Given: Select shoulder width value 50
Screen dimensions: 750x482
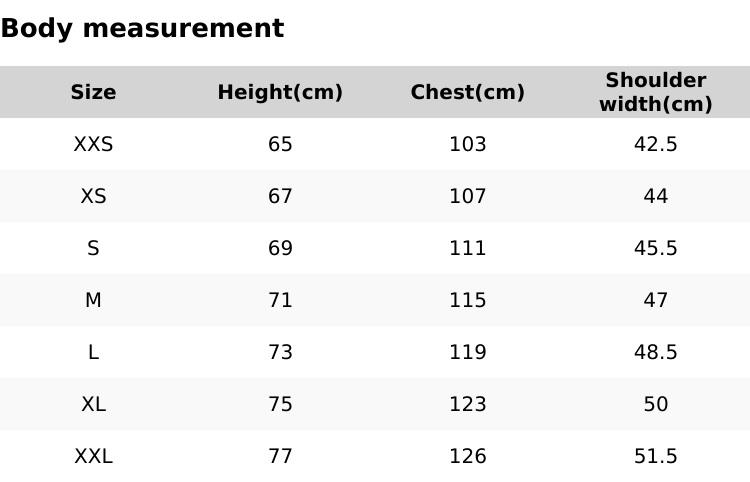Looking at the screenshot, I should (655, 404).
